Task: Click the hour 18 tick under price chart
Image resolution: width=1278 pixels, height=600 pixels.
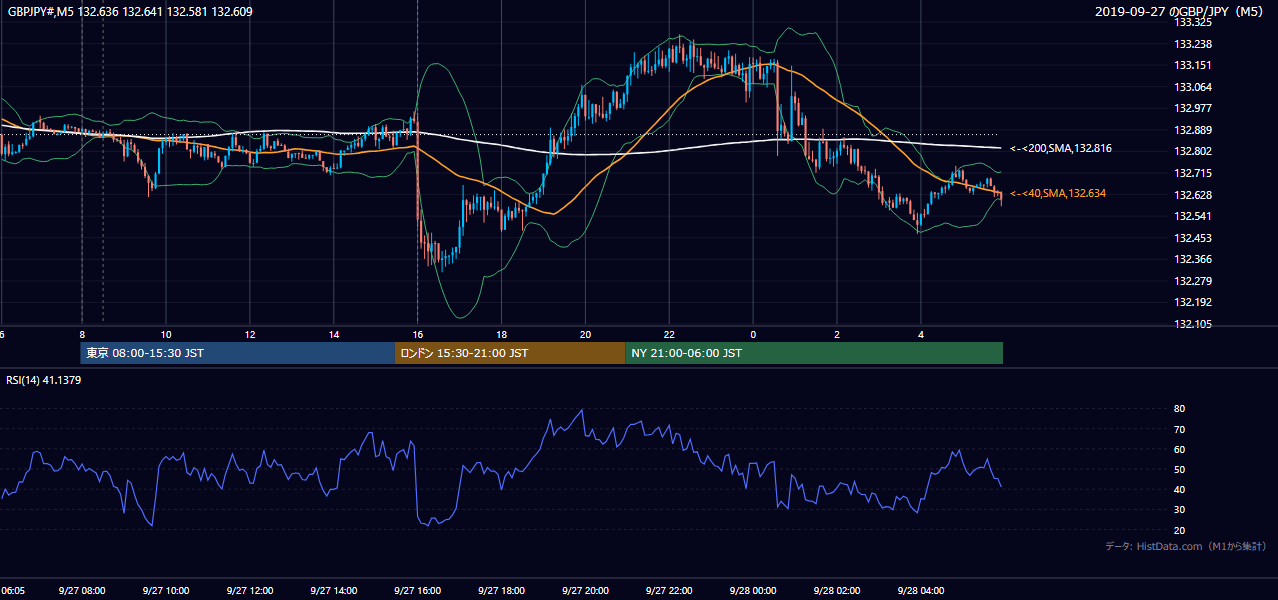Action: pyautogui.click(x=502, y=335)
